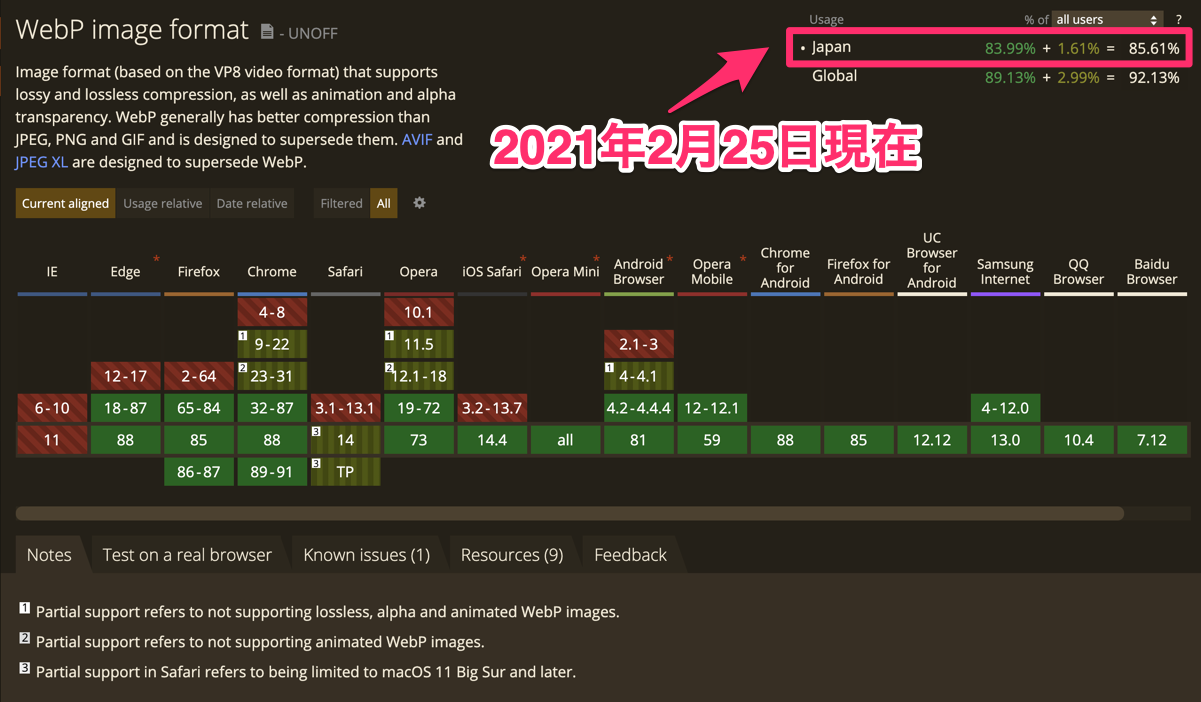
Task: Click the question mark help icon near Usage
Action: click(1179, 19)
